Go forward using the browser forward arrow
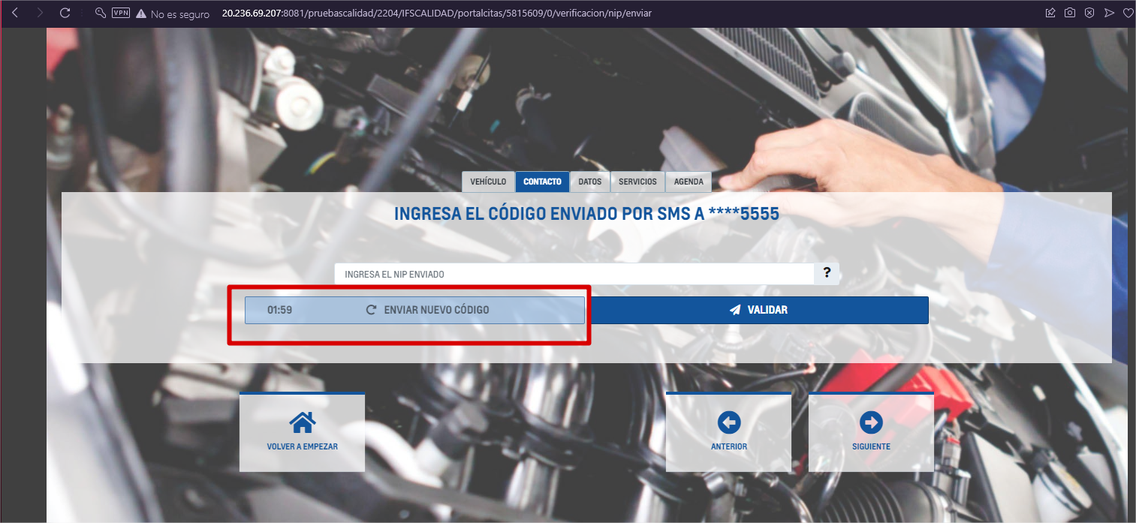 coord(39,13)
